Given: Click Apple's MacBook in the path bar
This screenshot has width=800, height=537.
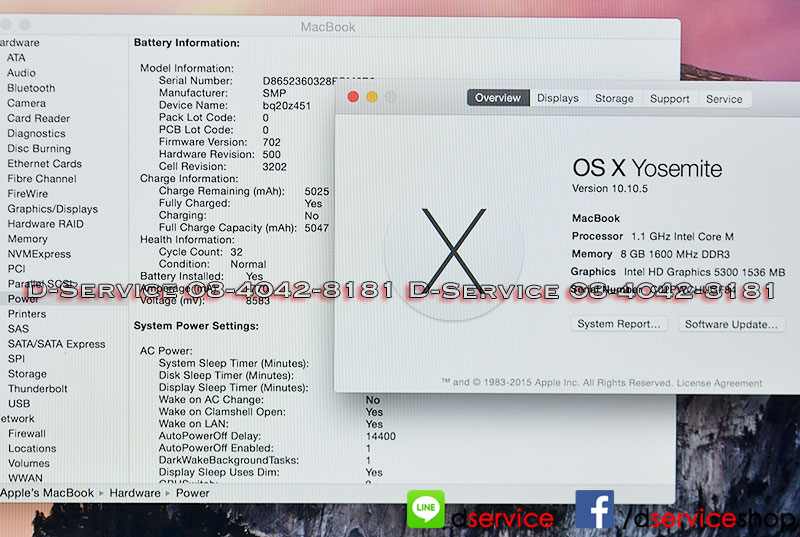Looking at the screenshot, I should pos(46,493).
